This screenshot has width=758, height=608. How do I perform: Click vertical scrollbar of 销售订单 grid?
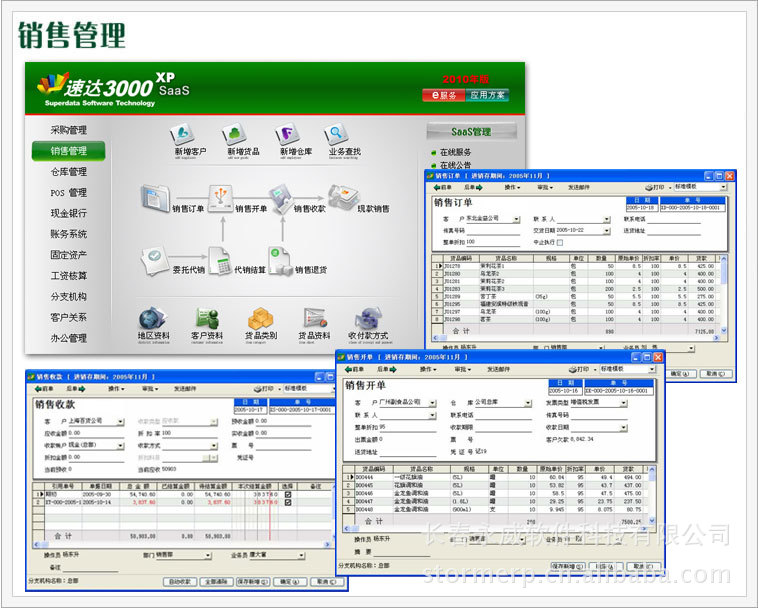pyautogui.click(x=724, y=295)
